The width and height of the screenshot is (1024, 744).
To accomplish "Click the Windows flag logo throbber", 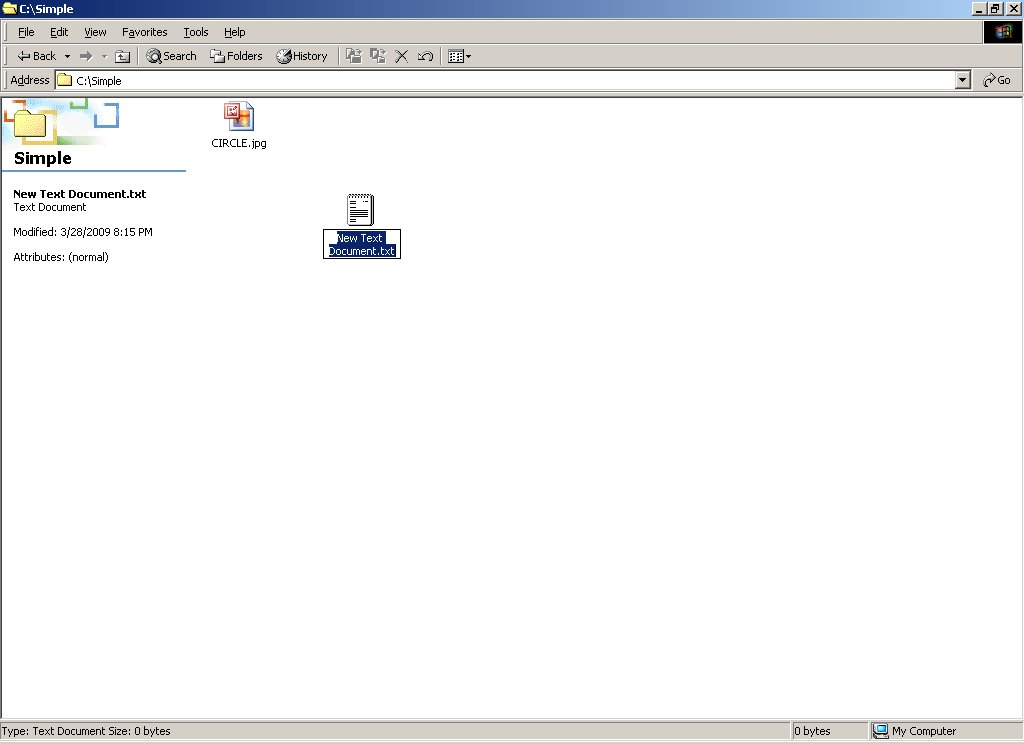I will click(1002, 32).
